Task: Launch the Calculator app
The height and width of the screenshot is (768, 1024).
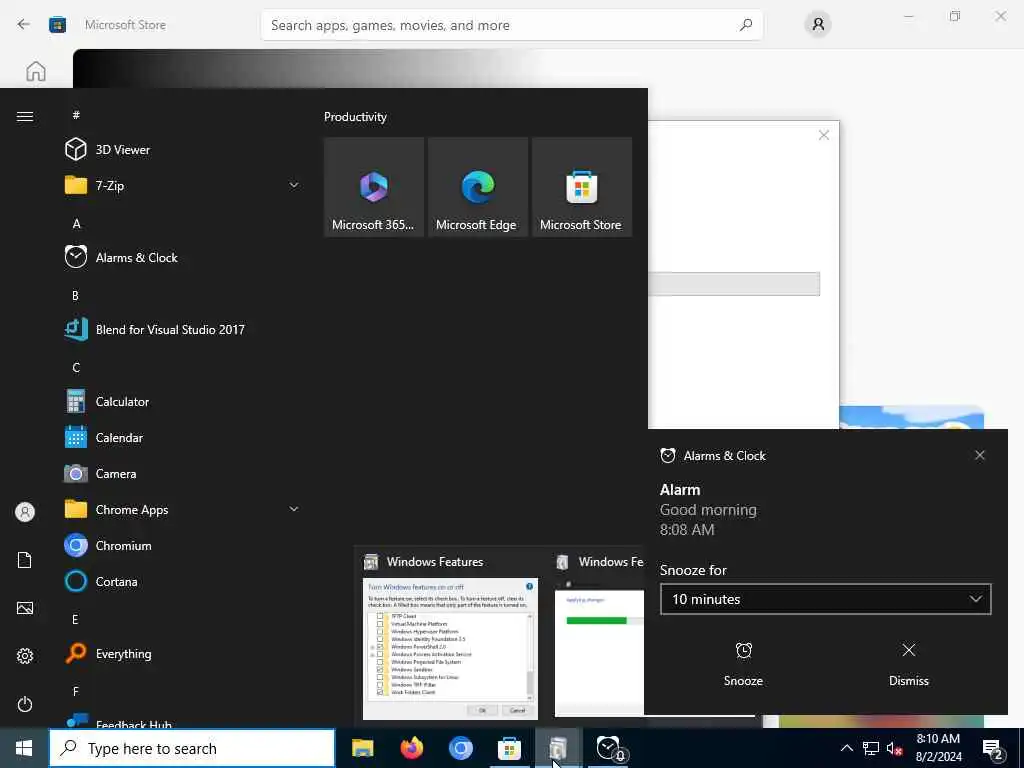Action: pyautogui.click(x=183, y=402)
